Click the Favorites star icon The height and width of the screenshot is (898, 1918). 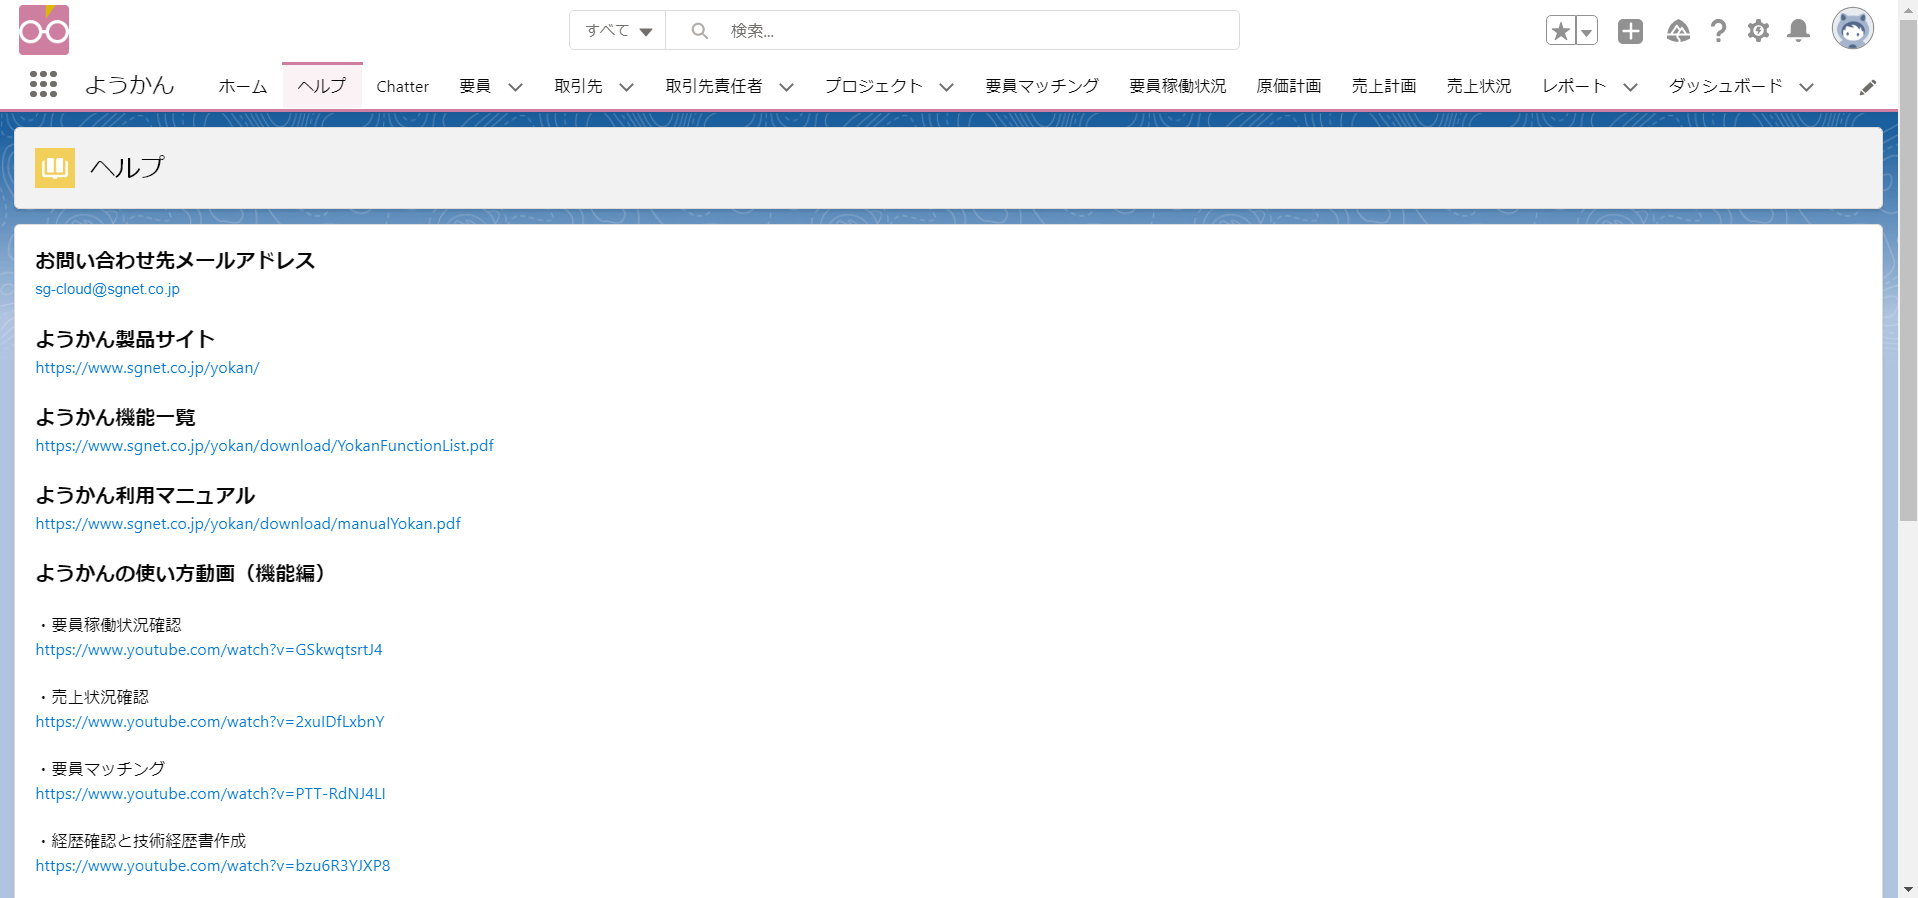[1560, 31]
